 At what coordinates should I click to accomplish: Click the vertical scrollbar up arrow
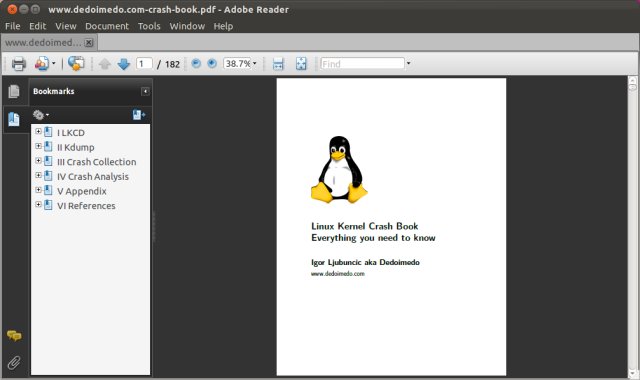(x=633, y=80)
